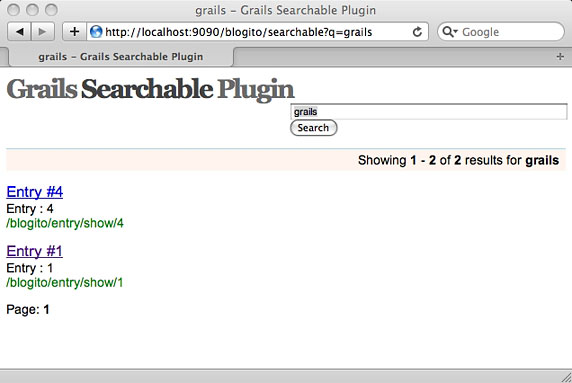Click the /blogito/entry/show/1 green URL text
The width and height of the screenshot is (572, 383).
pyautogui.click(x=65, y=283)
